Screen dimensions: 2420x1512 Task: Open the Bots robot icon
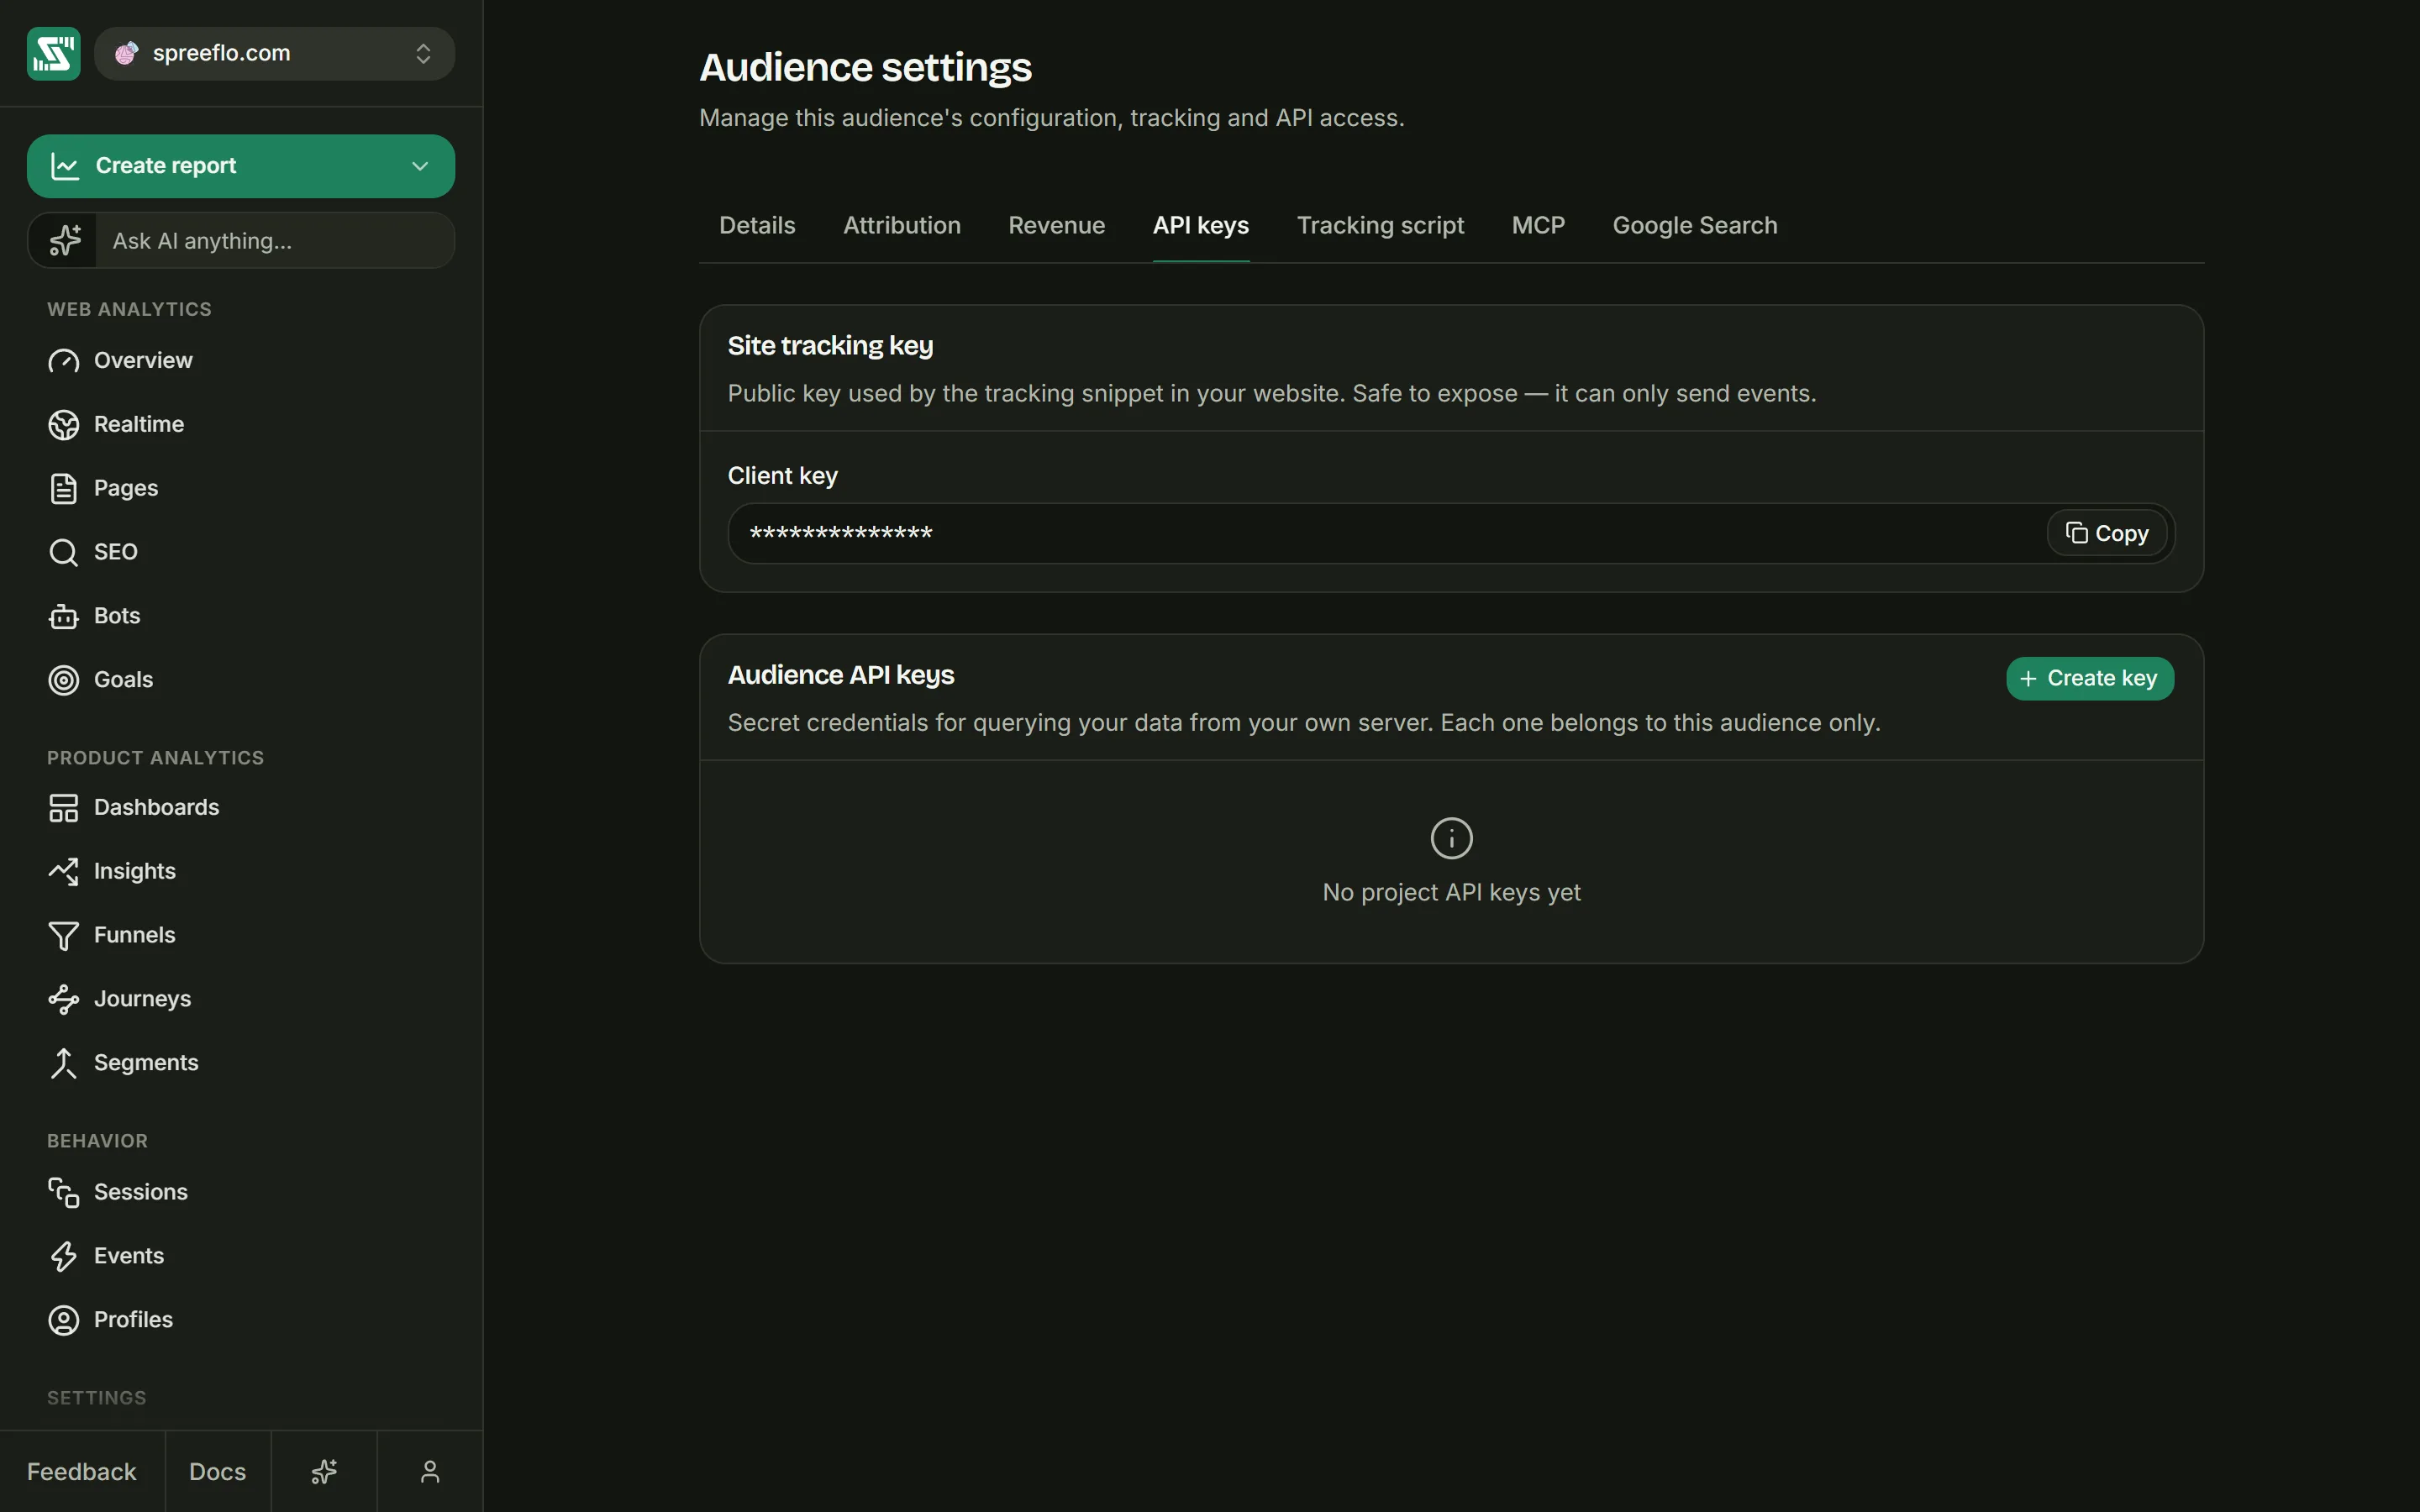pos(63,616)
